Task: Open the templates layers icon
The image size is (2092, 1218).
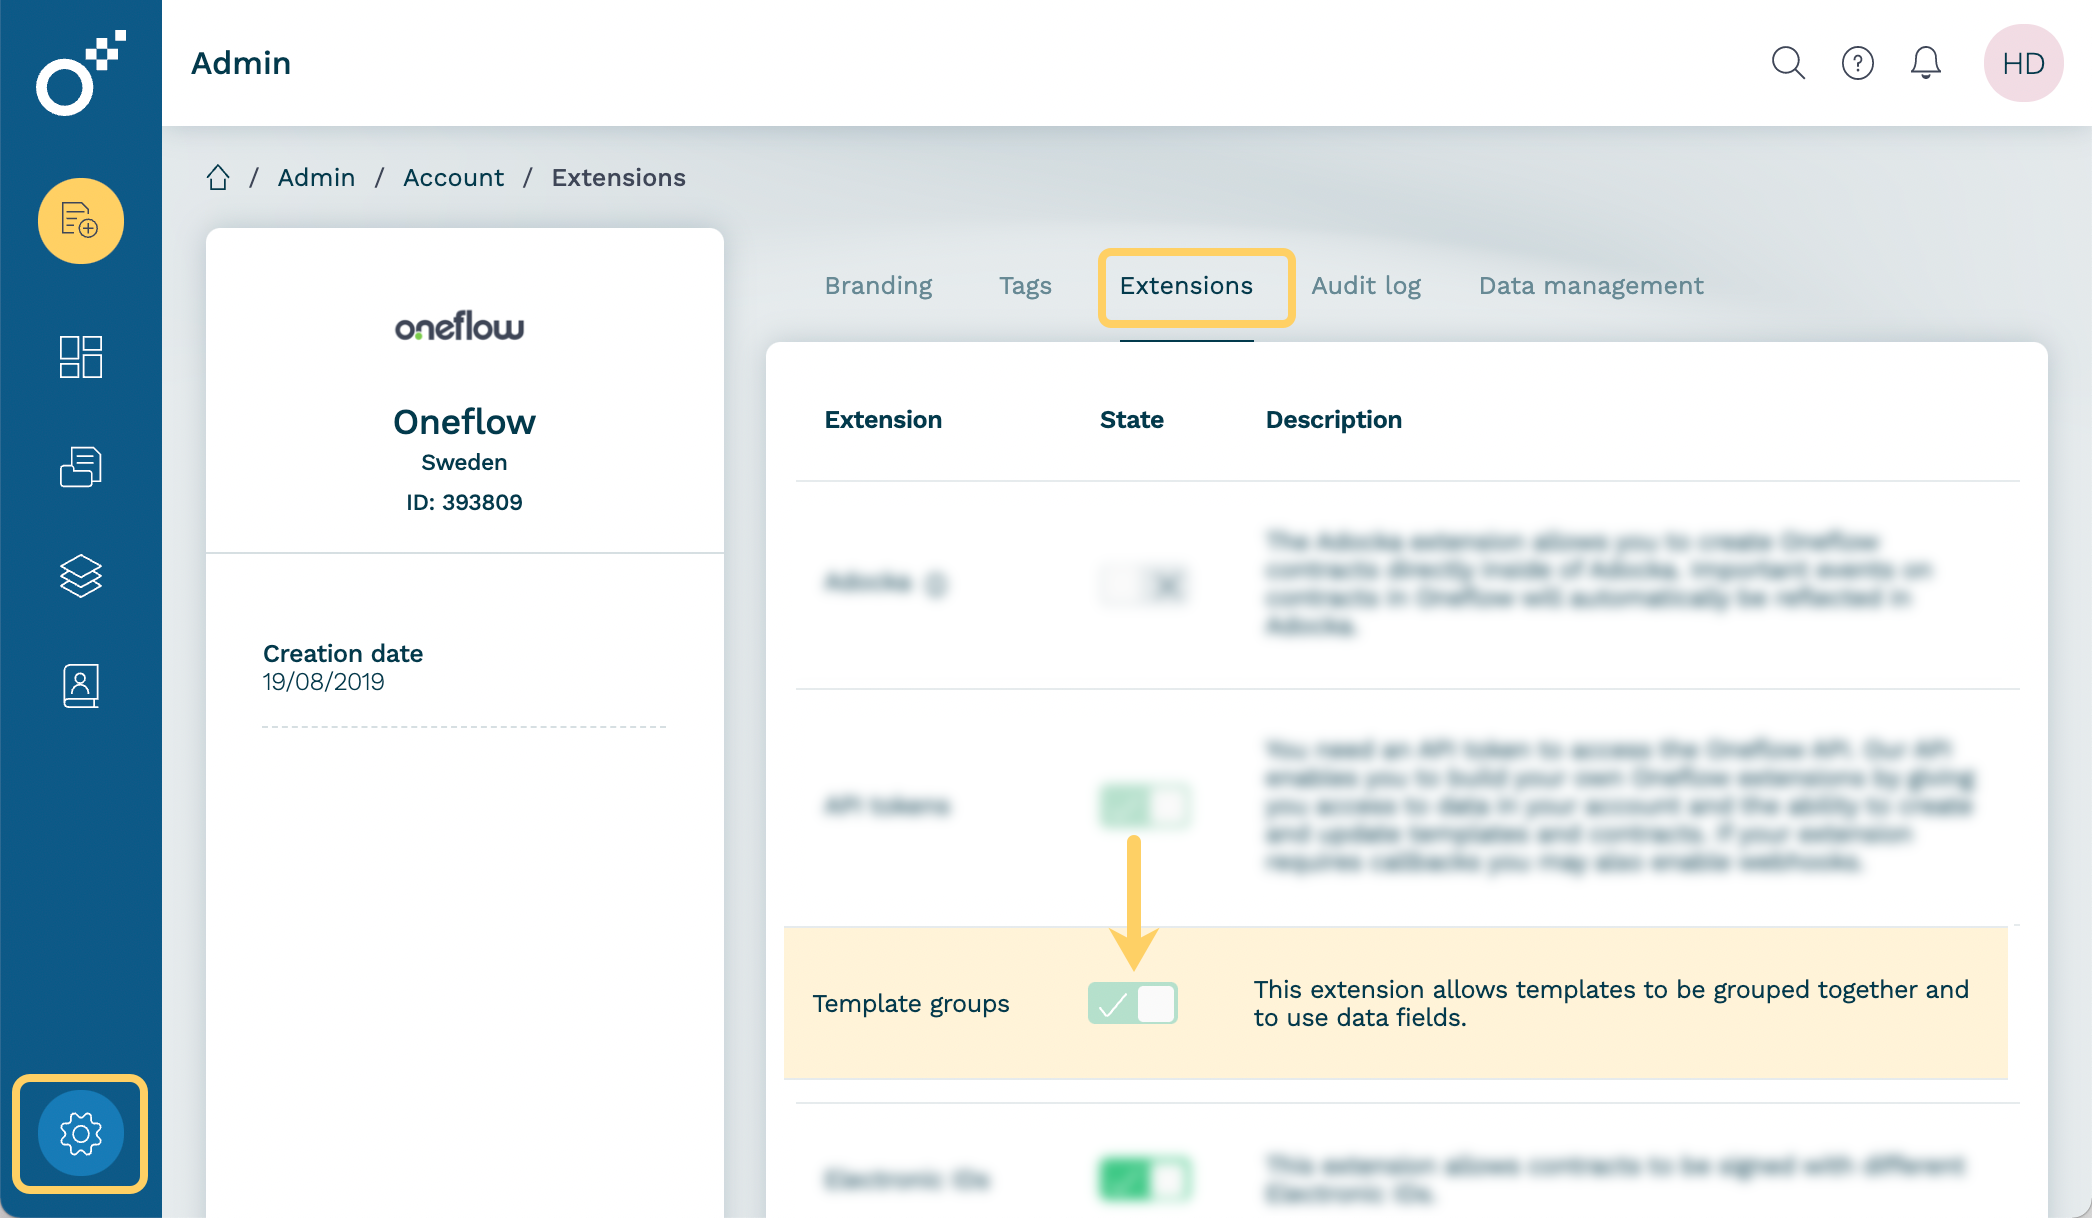Action: [x=81, y=576]
